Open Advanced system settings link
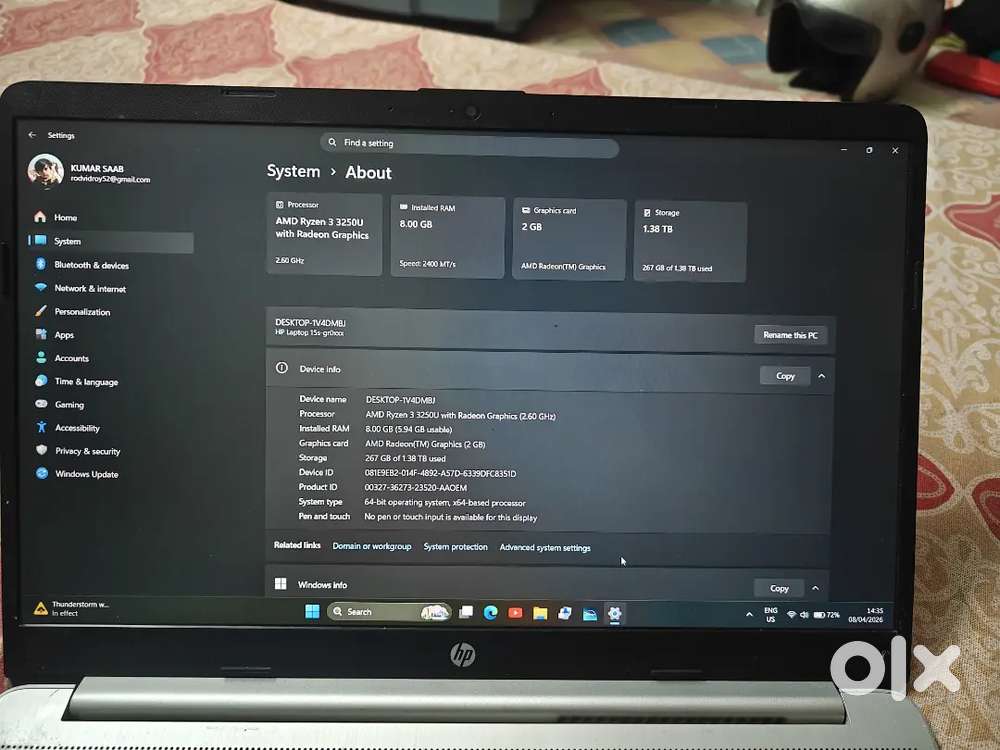Viewport: 1000px width, 750px height. [545, 547]
